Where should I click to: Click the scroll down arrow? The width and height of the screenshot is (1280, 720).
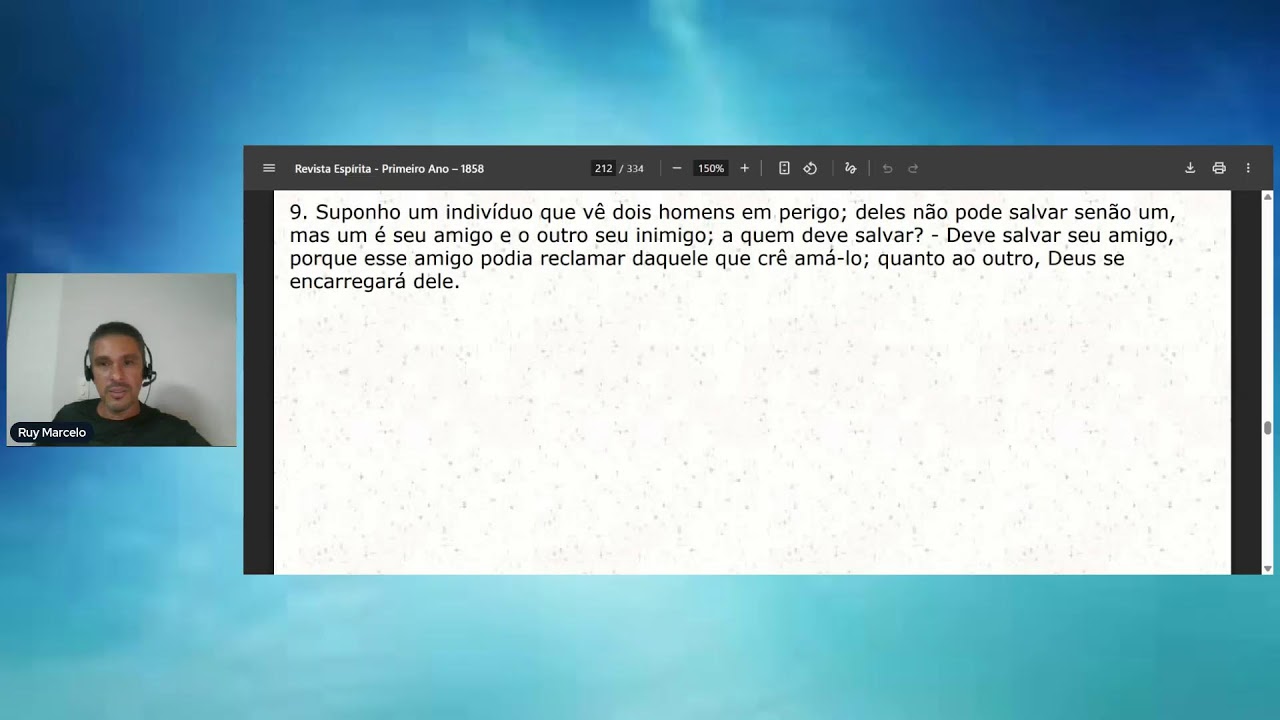[1268, 568]
